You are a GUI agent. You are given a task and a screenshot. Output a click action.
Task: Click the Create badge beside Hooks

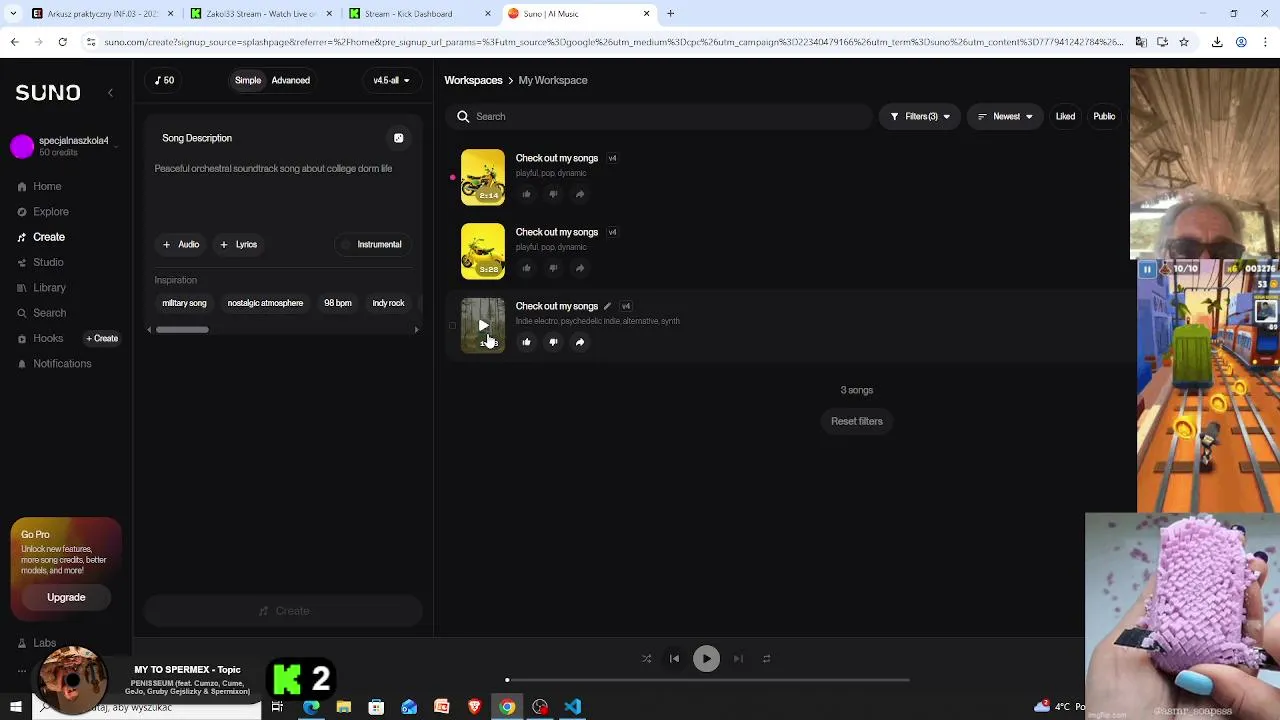pos(102,338)
